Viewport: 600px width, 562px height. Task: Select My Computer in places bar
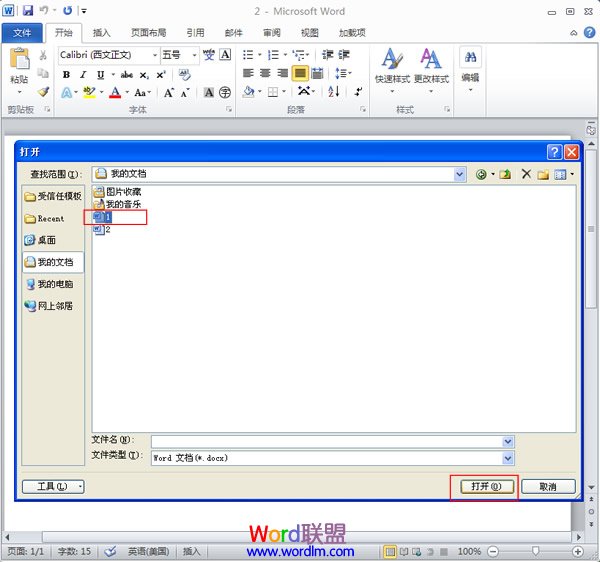click(49, 284)
